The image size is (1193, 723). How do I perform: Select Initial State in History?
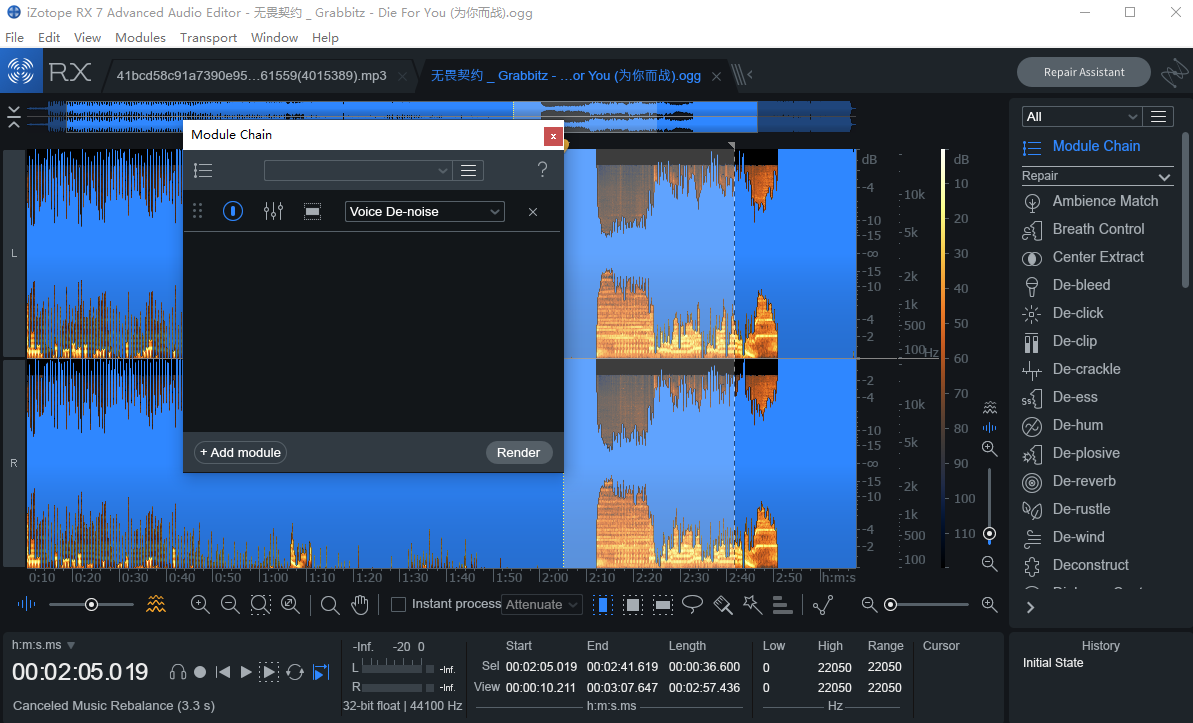click(x=1053, y=663)
